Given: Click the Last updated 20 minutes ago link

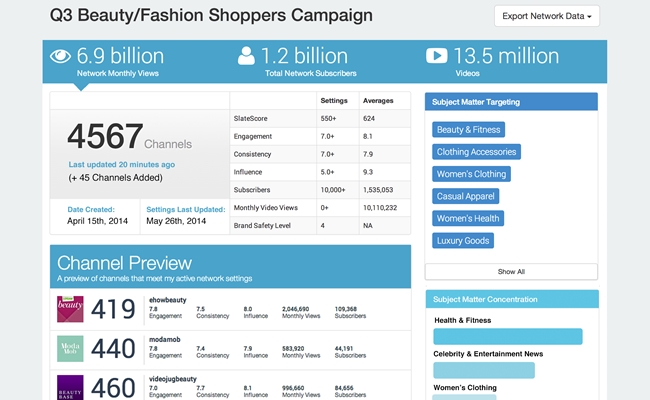Looking at the screenshot, I should coord(122,164).
